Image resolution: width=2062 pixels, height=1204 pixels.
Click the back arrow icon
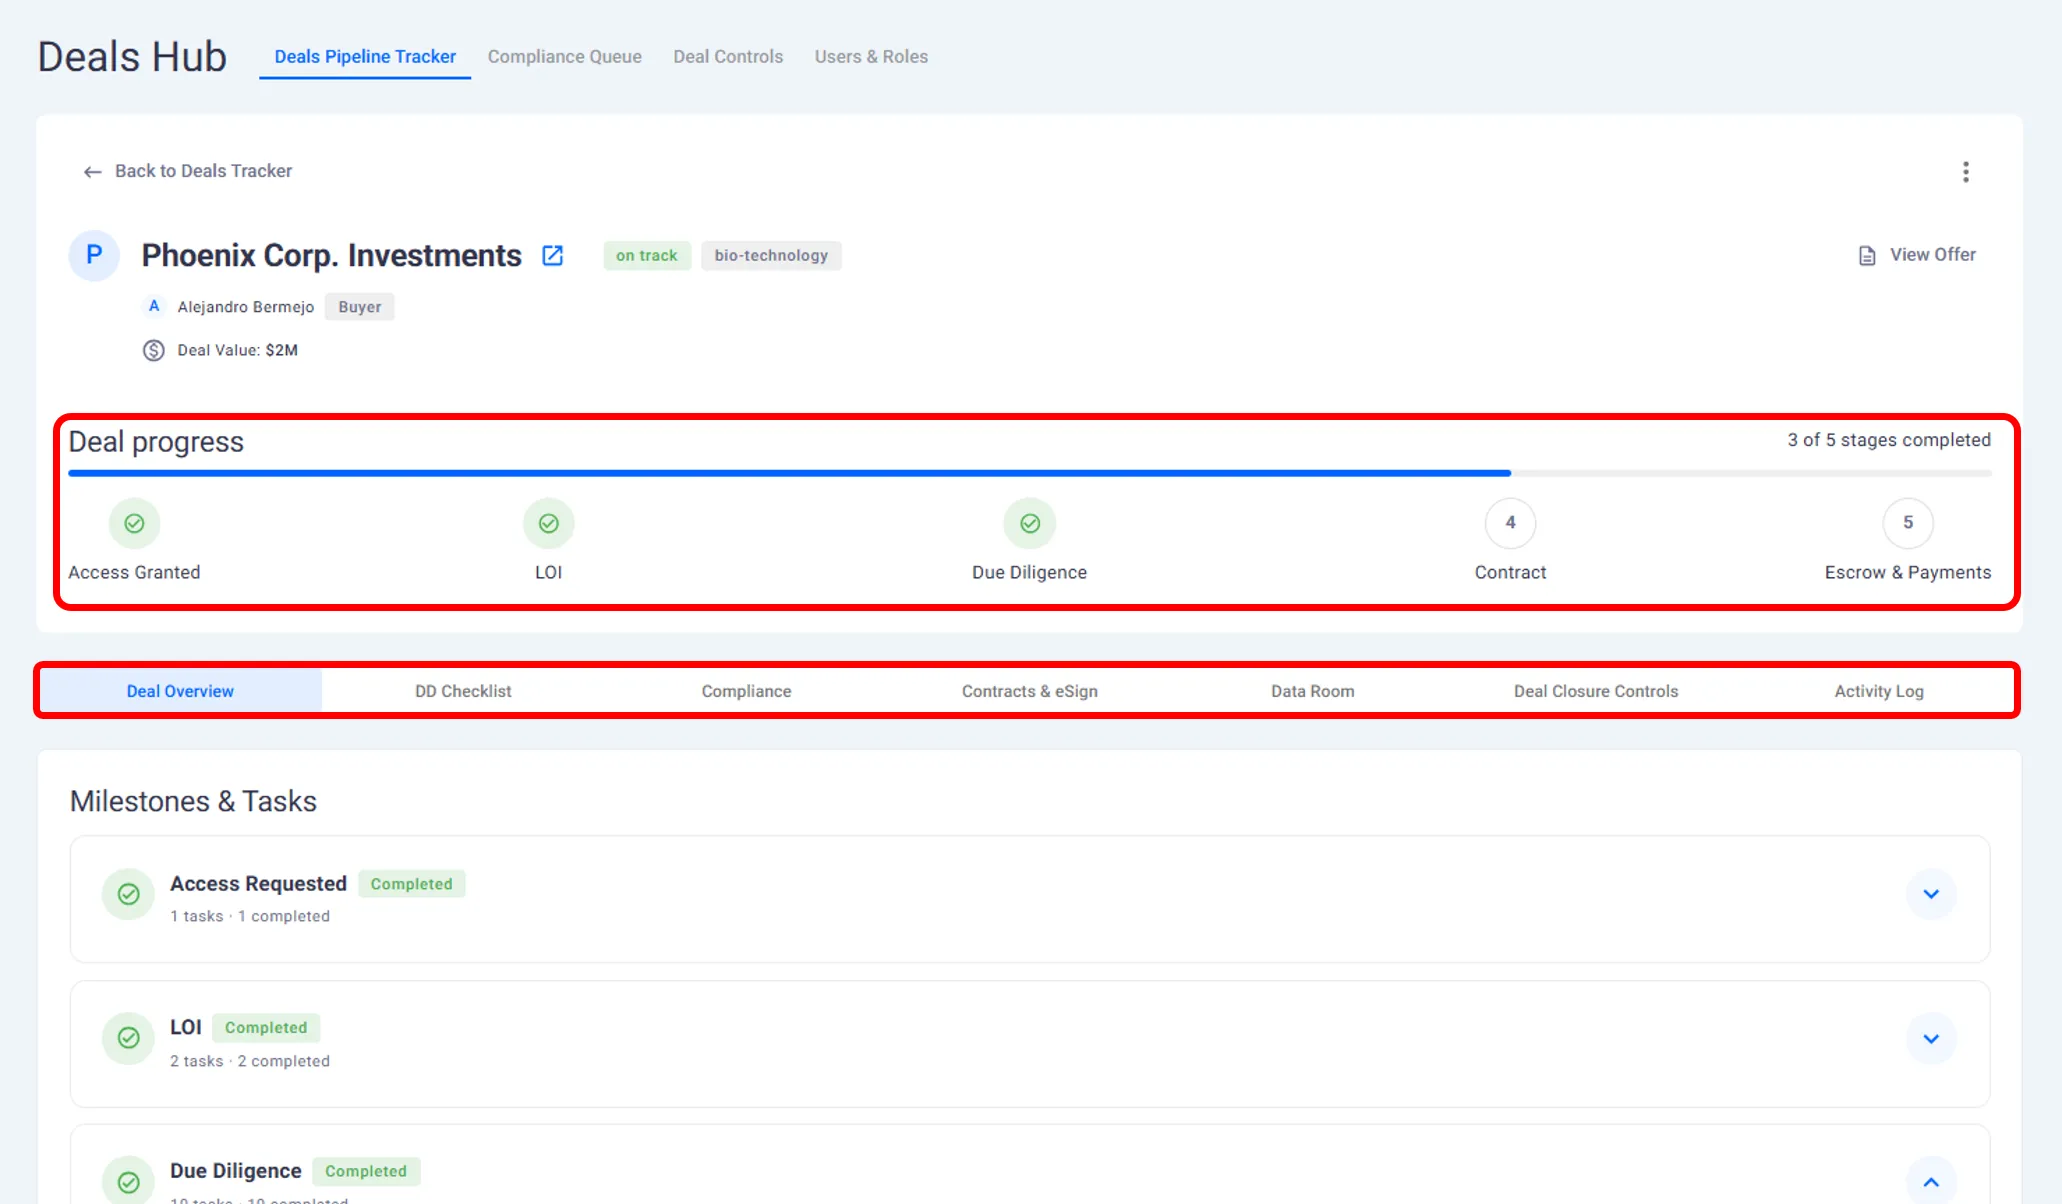(x=92, y=172)
